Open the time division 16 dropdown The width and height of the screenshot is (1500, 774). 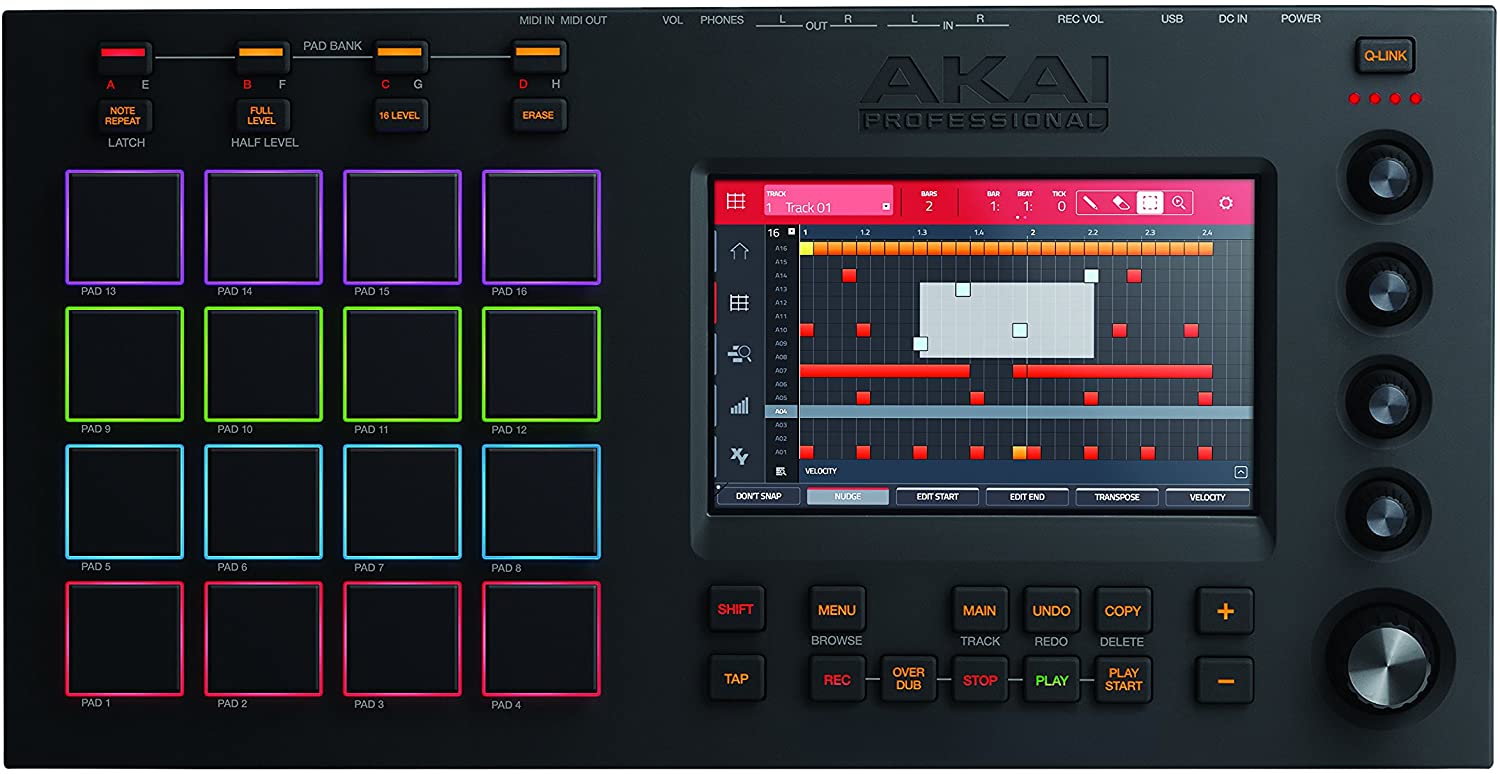coord(792,232)
